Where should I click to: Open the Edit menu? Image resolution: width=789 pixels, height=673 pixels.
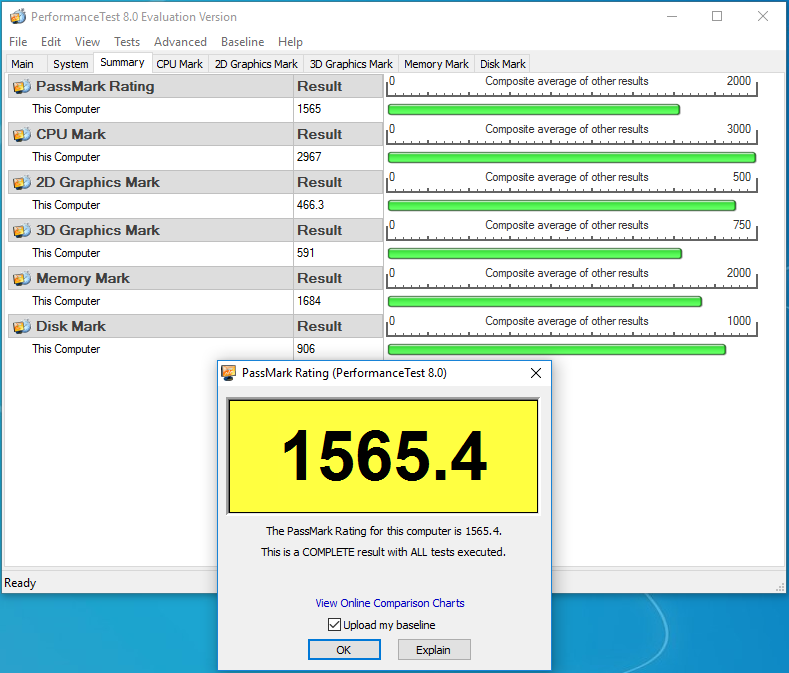click(51, 42)
